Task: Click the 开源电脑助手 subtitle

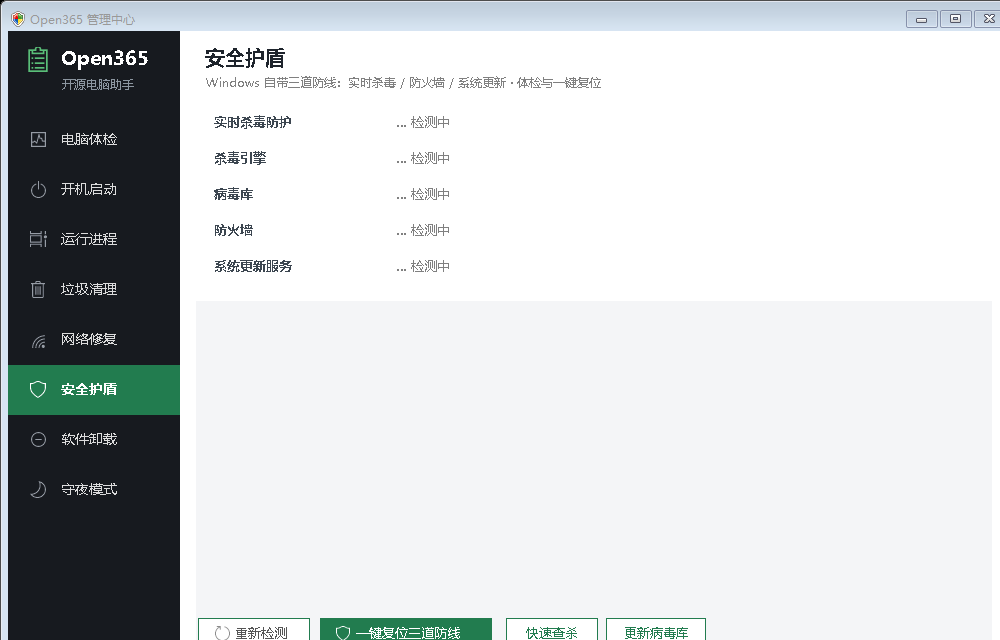Action: click(x=98, y=84)
